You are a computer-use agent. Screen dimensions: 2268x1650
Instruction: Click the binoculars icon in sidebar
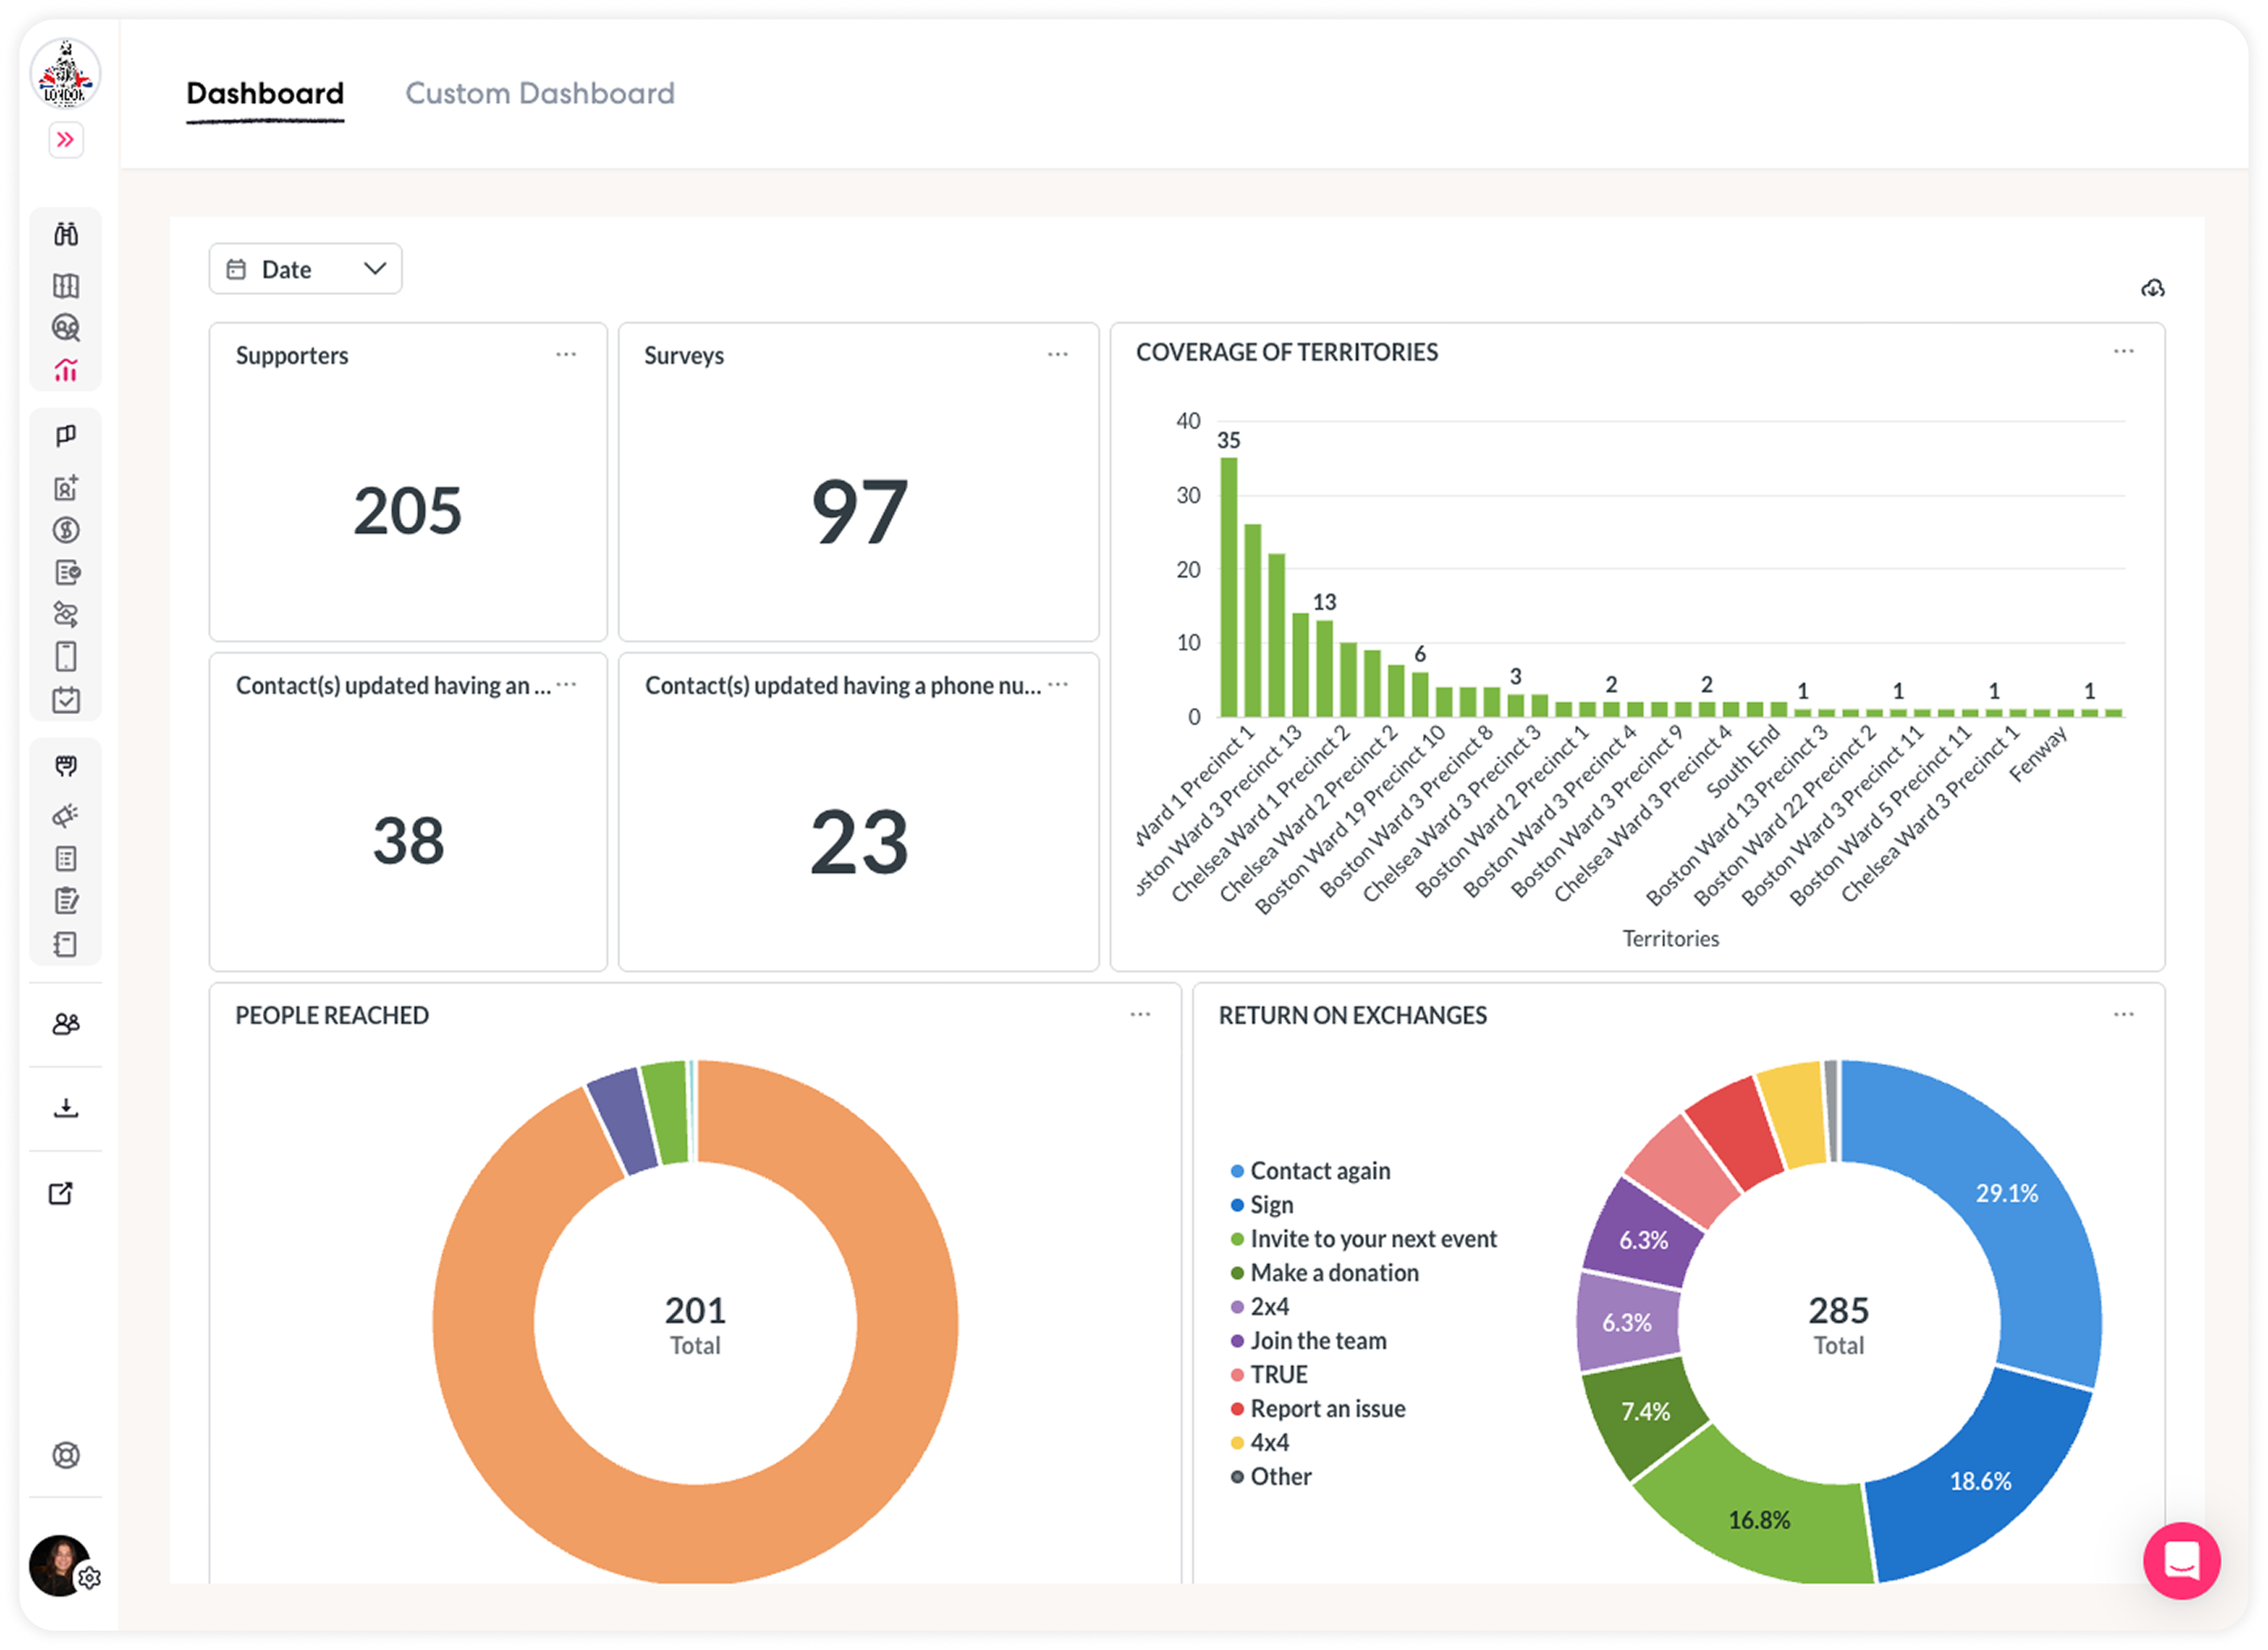(x=66, y=234)
